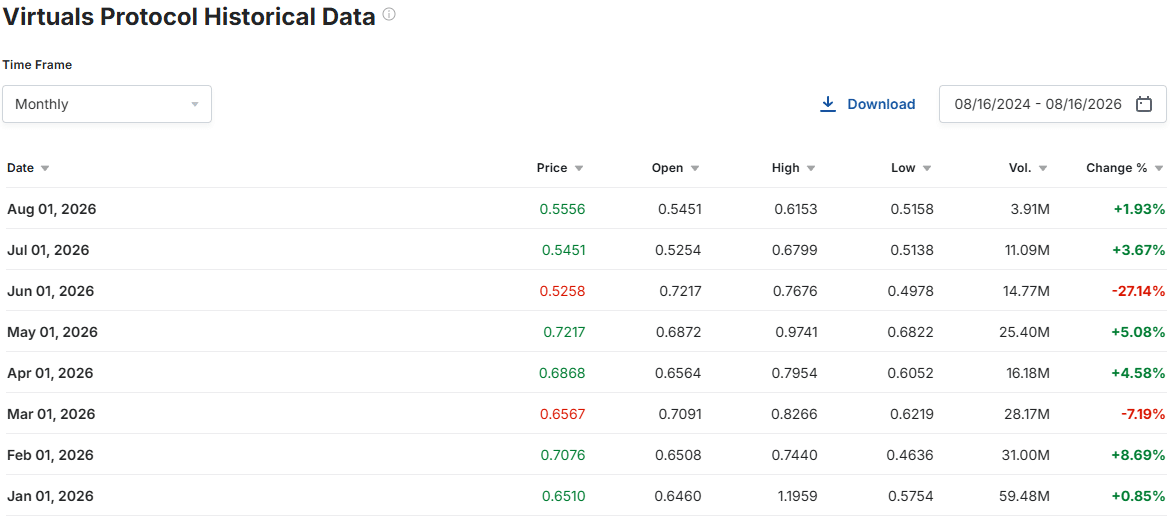Screen dimensions: 1176x516
Task: Open the Monthly time frame dropdown
Action: click(x=107, y=104)
